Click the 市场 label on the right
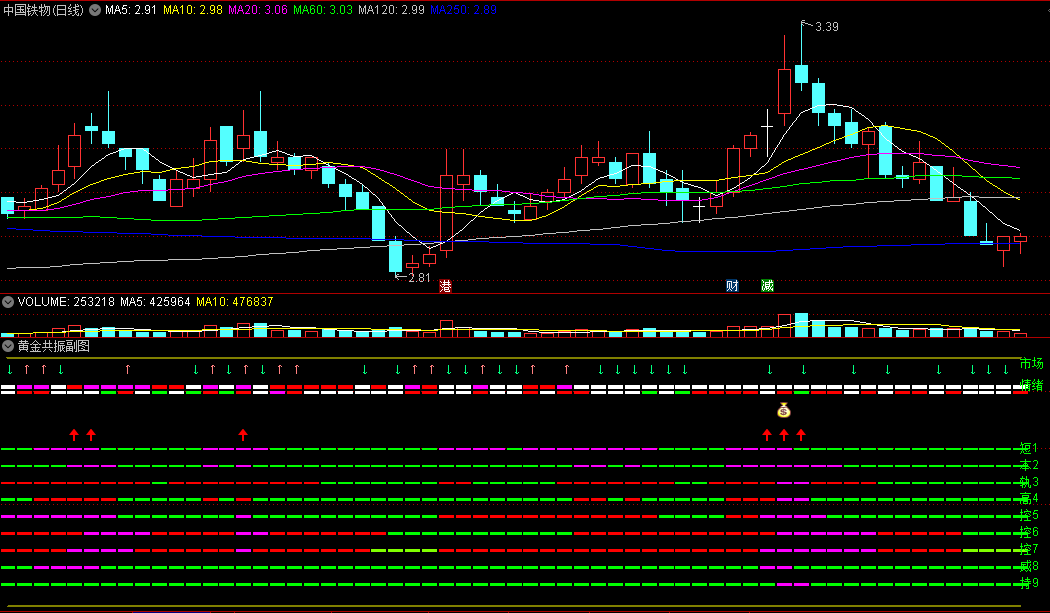This screenshot has height=613, width=1050. [x=1031, y=364]
